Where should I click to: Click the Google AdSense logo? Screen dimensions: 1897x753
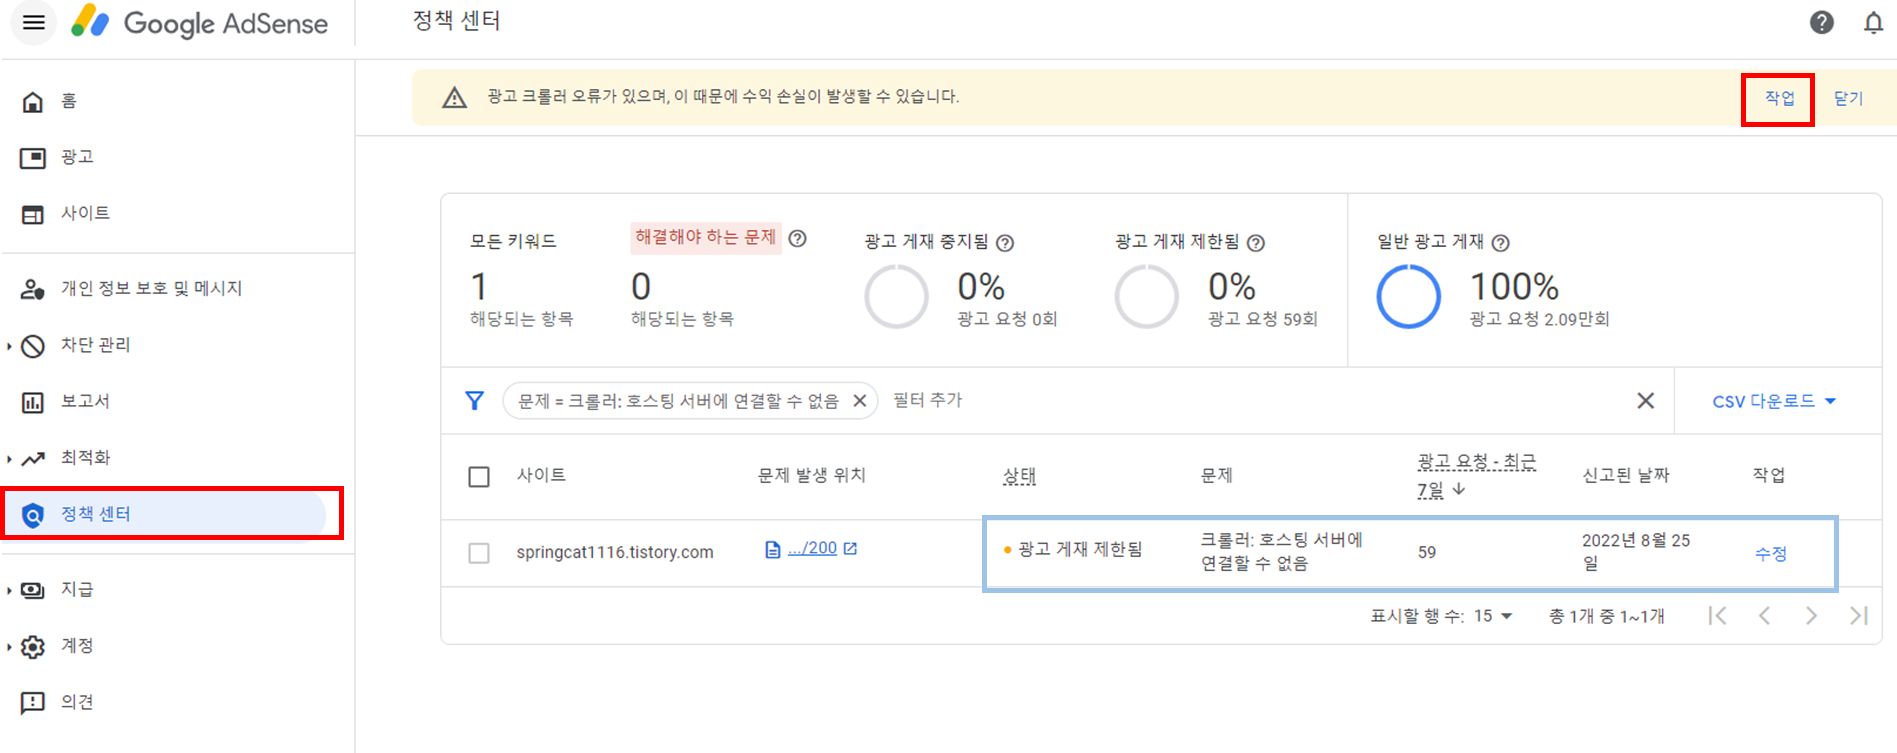pyautogui.click(x=200, y=22)
